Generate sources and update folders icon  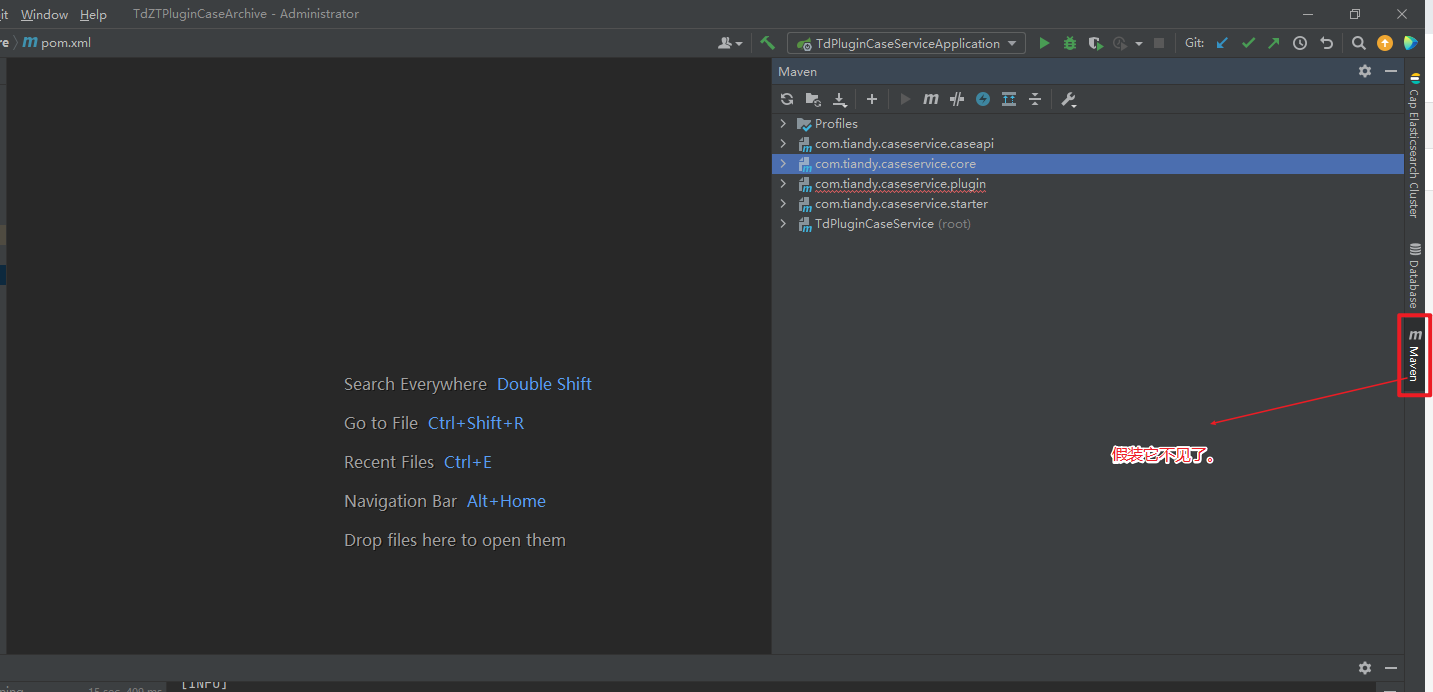(x=813, y=99)
